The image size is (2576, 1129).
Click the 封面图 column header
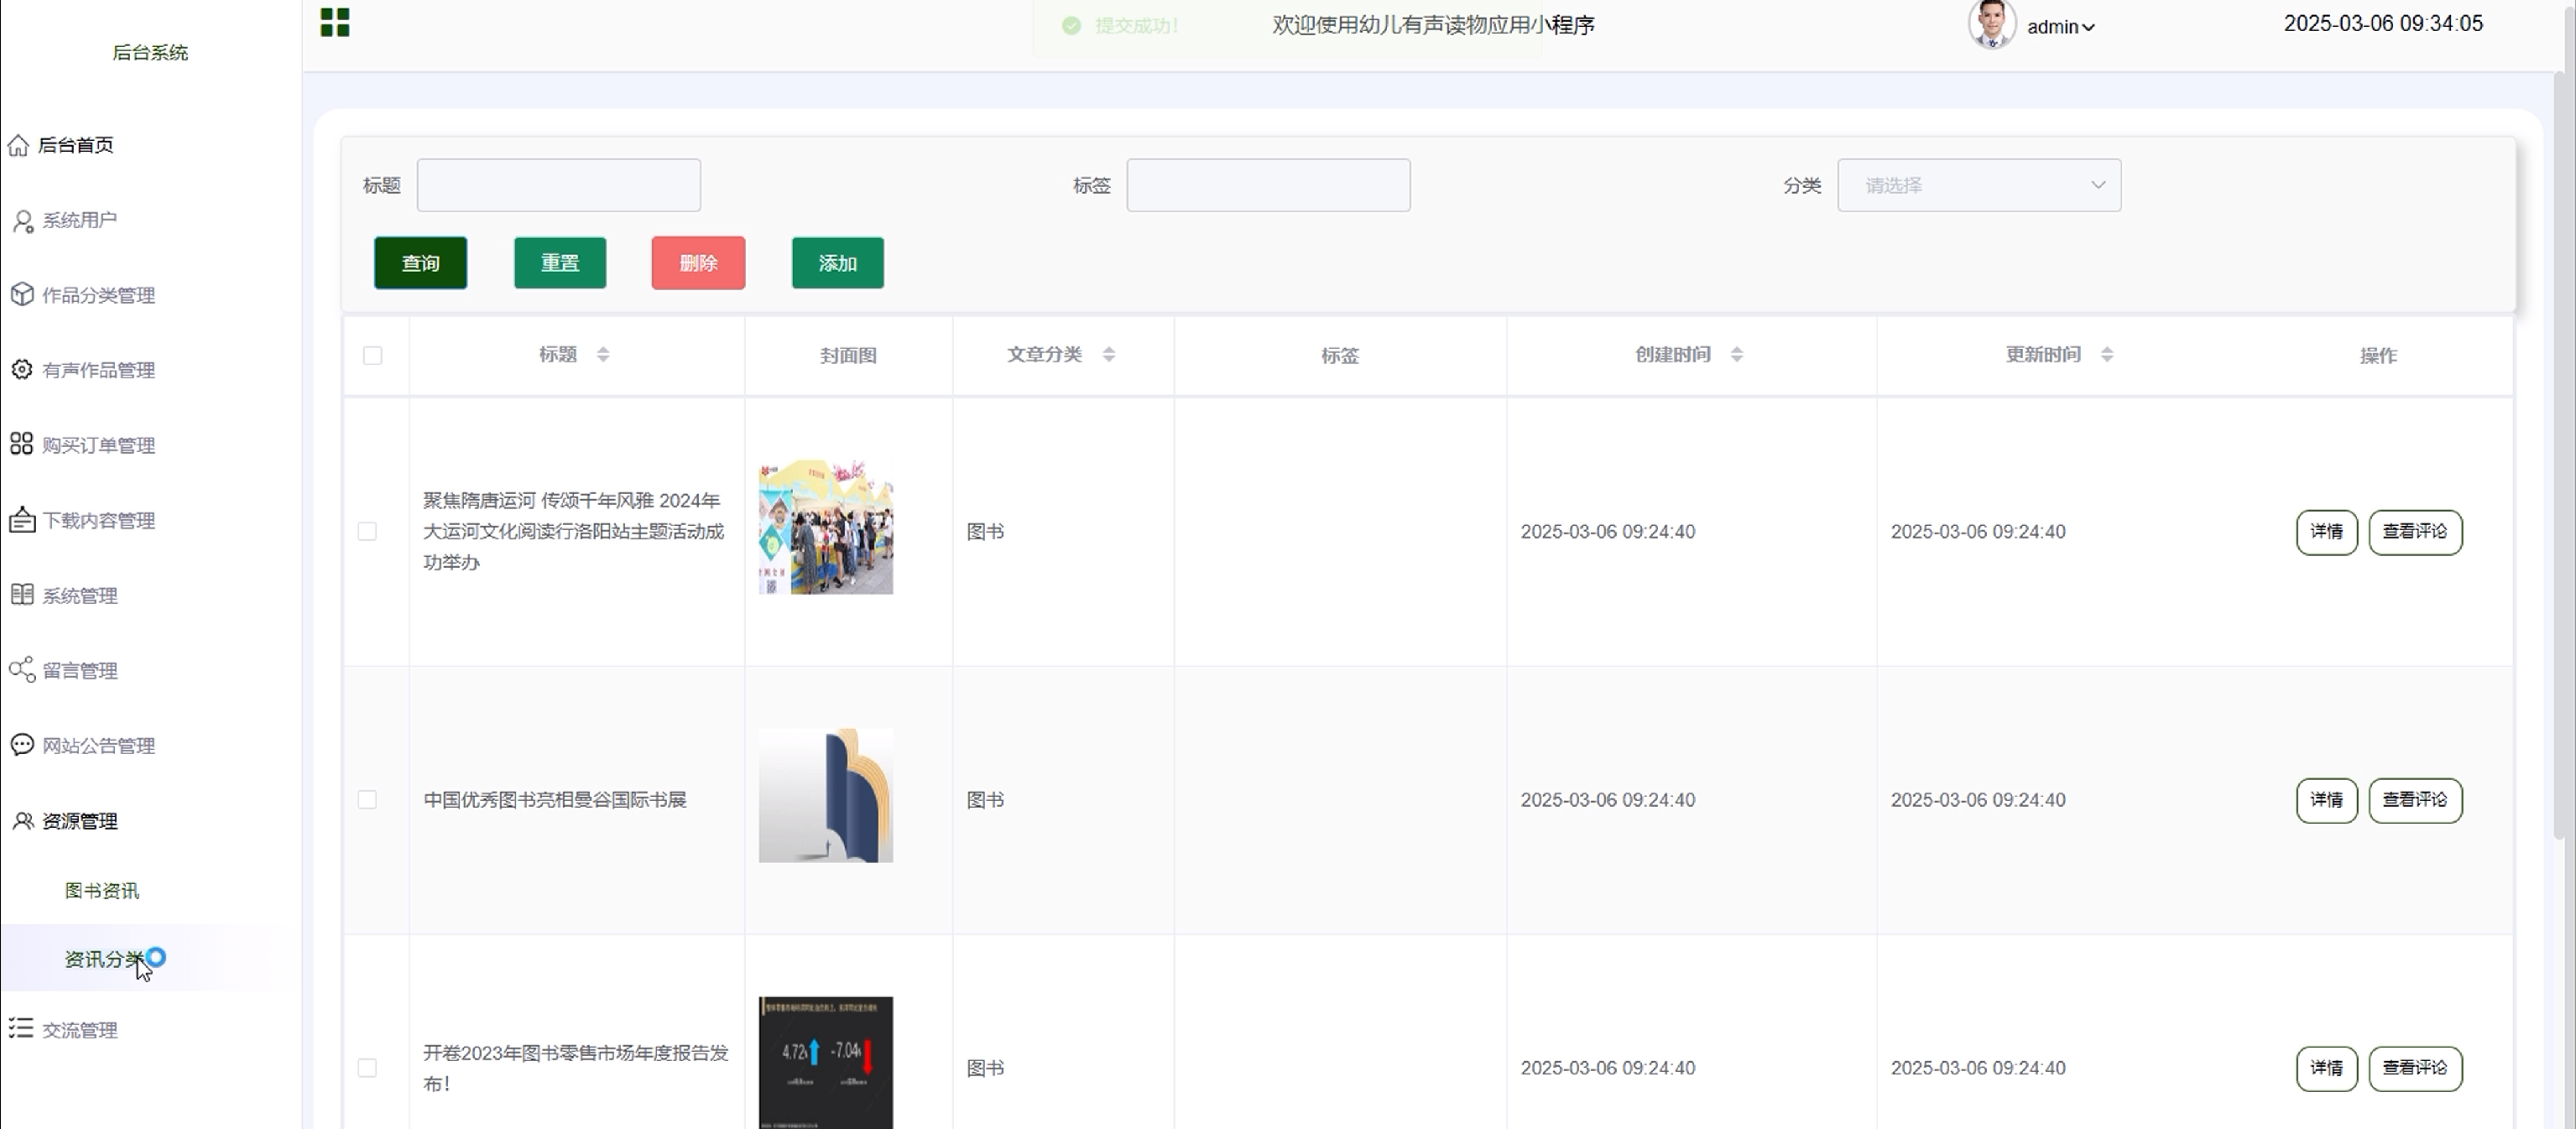849,356
